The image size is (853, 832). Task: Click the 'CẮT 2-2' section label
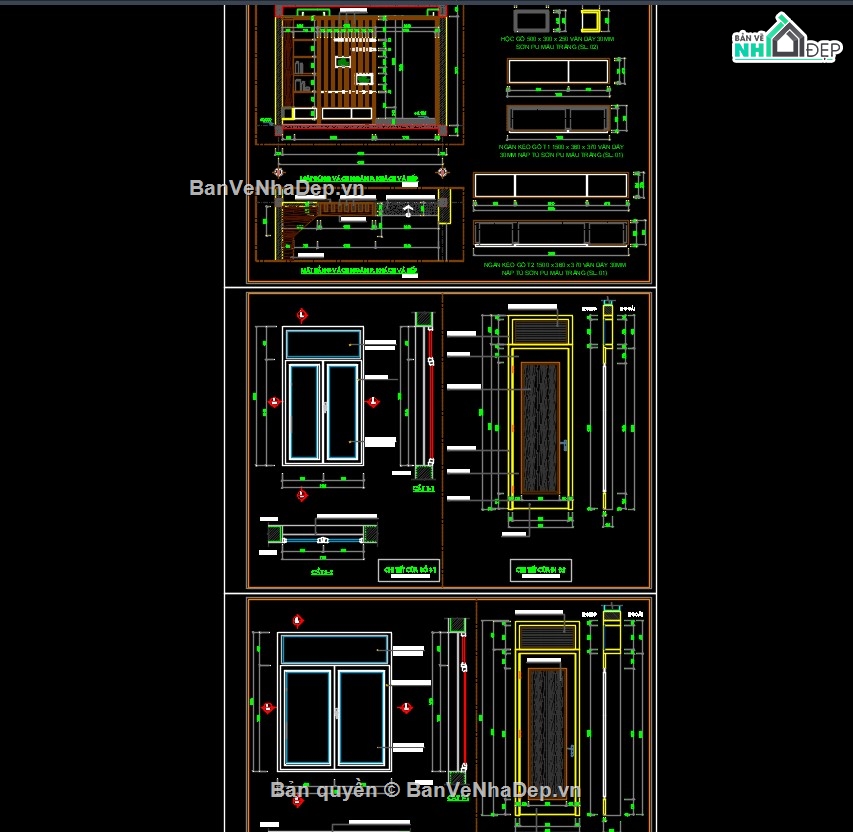pyautogui.click(x=322, y=572)
